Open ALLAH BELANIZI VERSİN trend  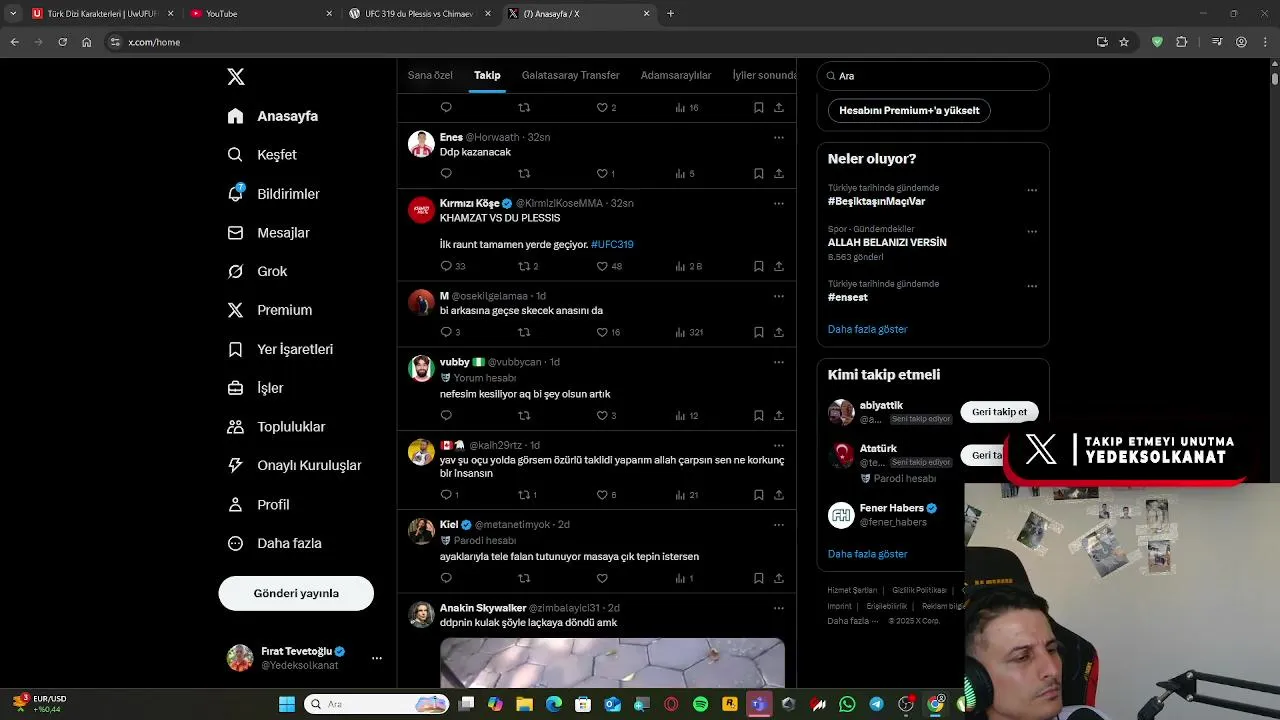tap(887, 243)
